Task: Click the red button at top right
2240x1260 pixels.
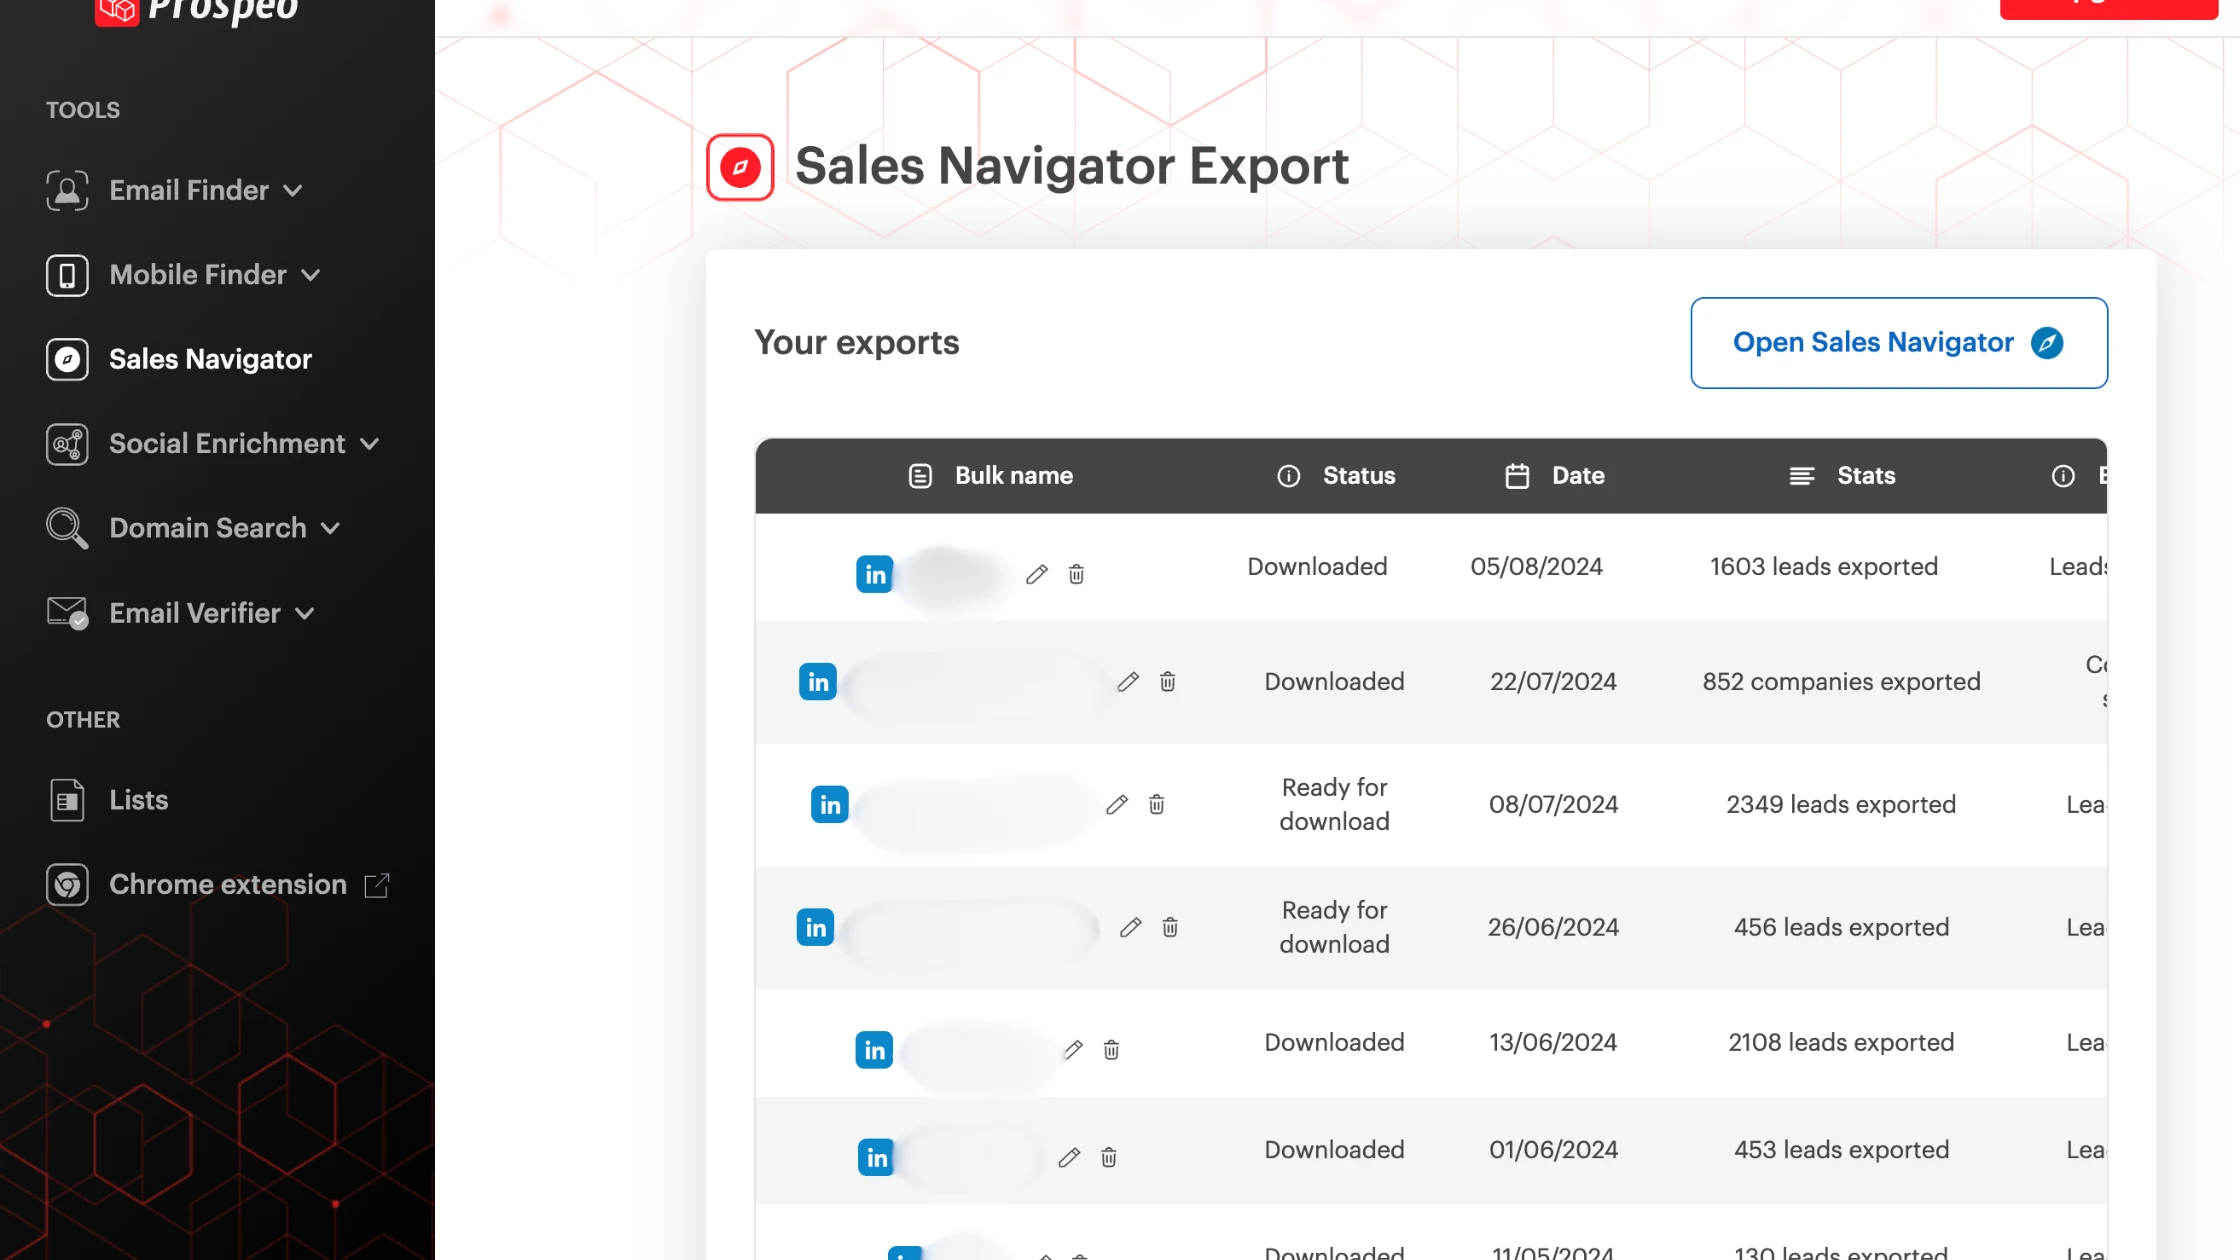Action: pos(2109,8)
